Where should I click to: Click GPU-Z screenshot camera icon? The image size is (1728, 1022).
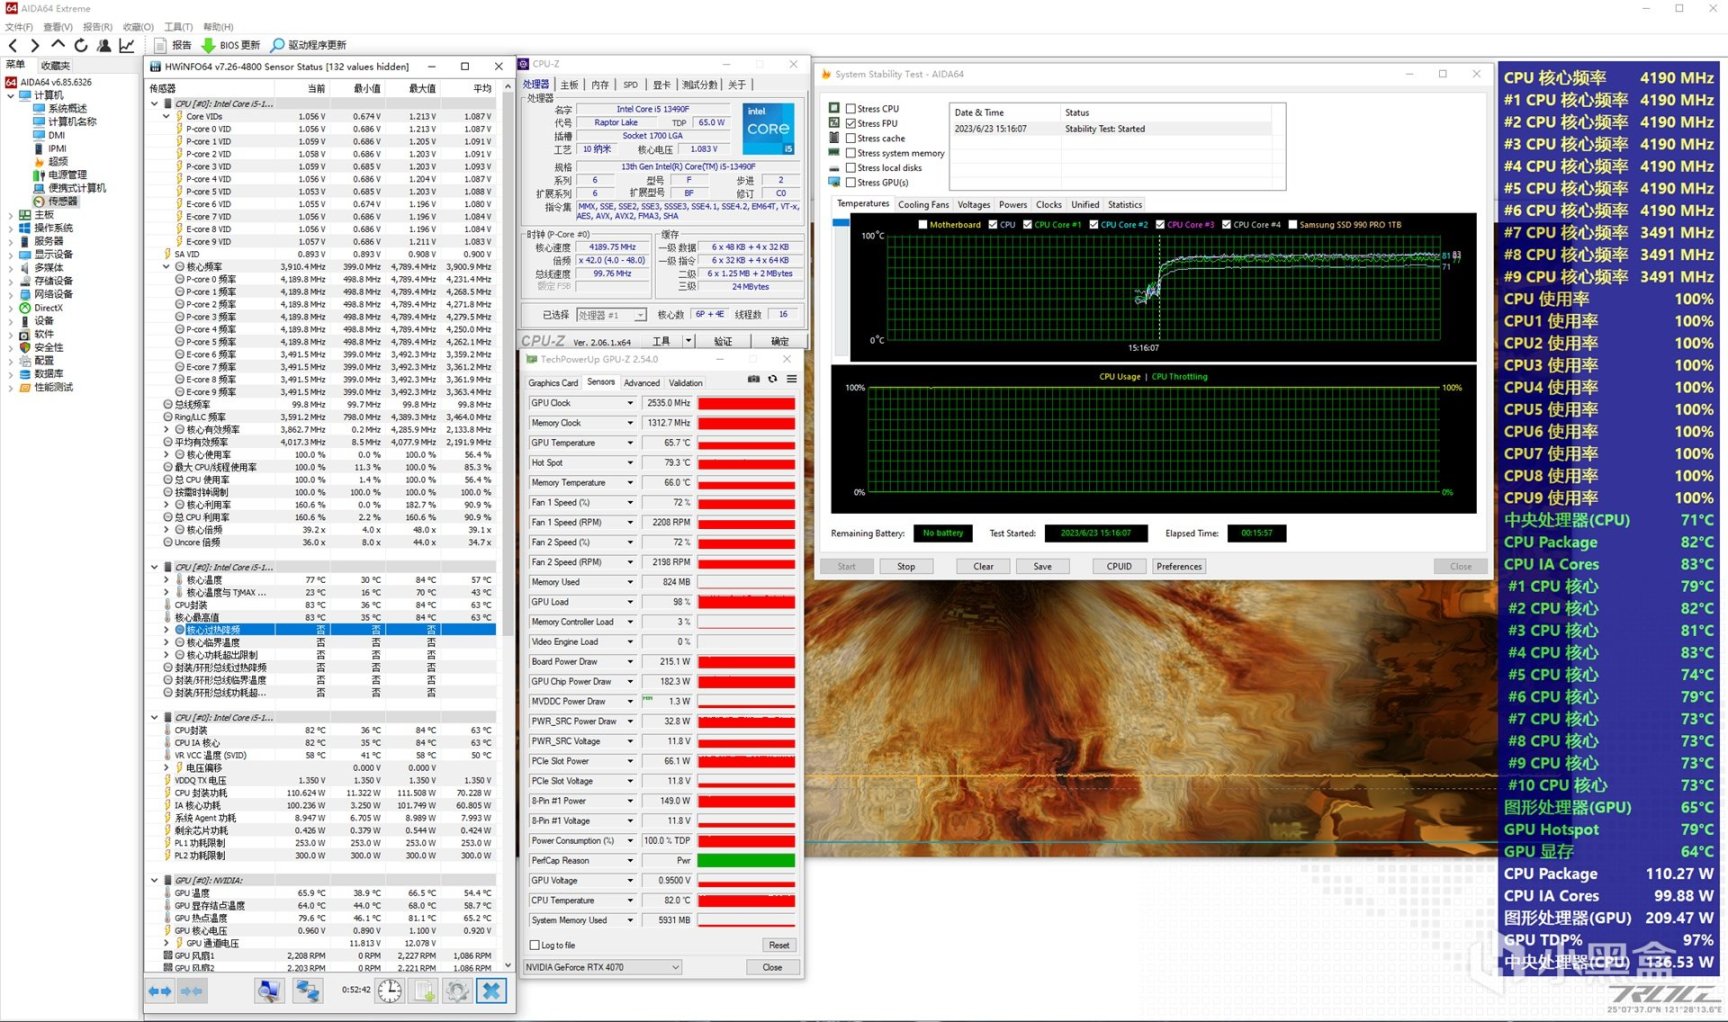click(754, 380)
